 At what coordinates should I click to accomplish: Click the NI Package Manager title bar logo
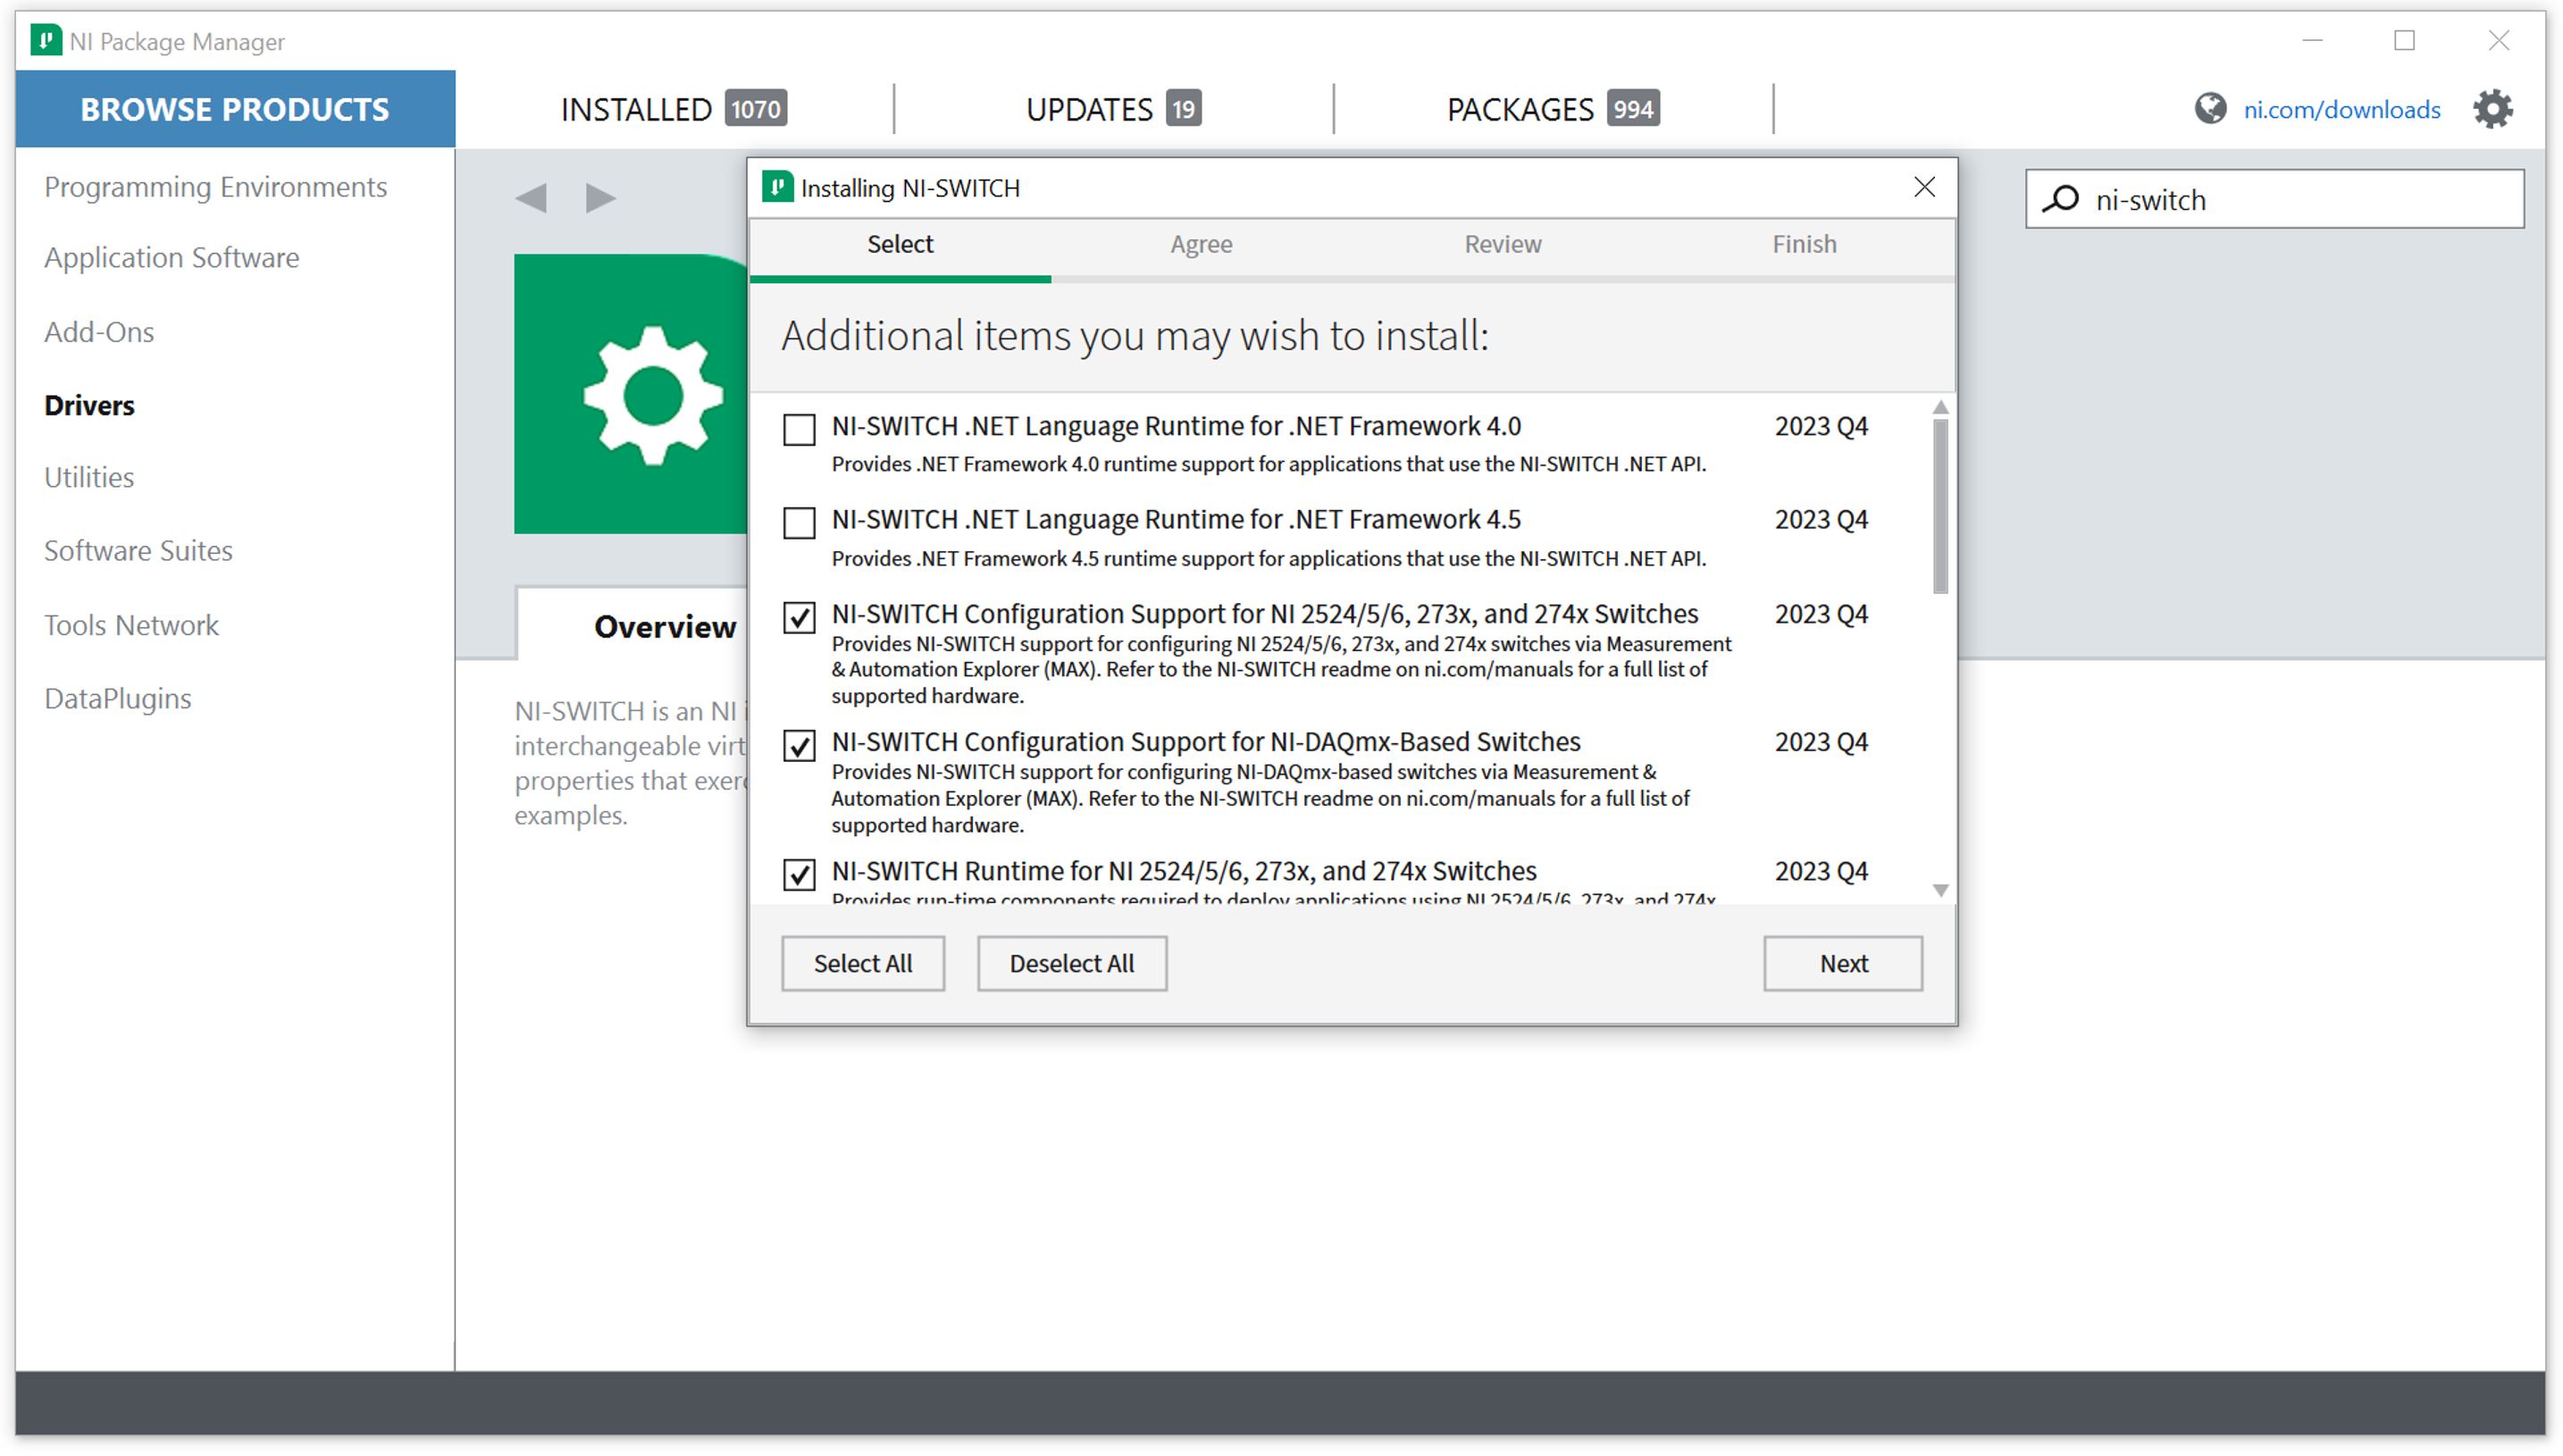point(46,41)
